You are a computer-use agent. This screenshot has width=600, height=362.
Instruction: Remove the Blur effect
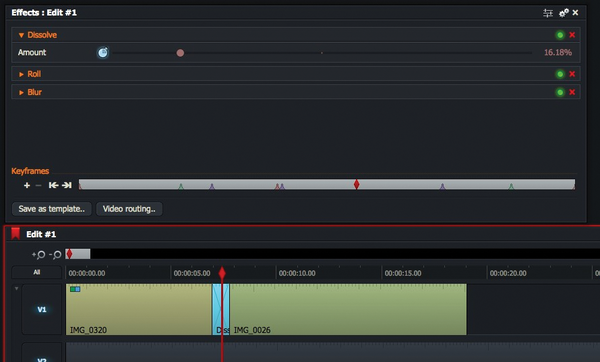click(x=572, y=92)
